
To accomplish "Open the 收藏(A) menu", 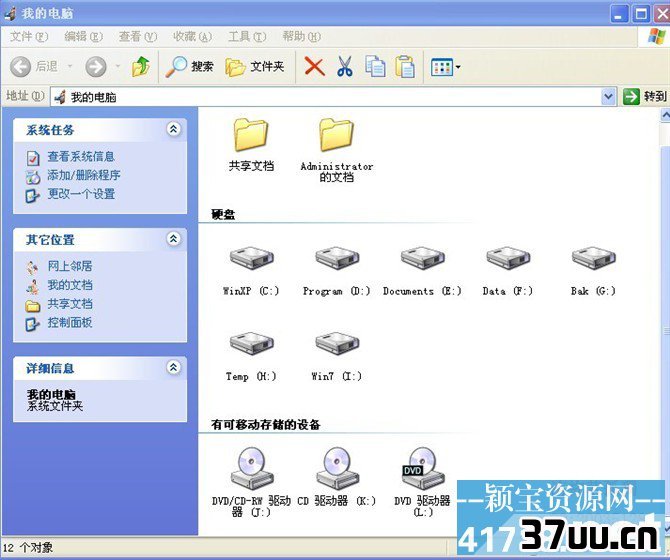I will point(192,37).
